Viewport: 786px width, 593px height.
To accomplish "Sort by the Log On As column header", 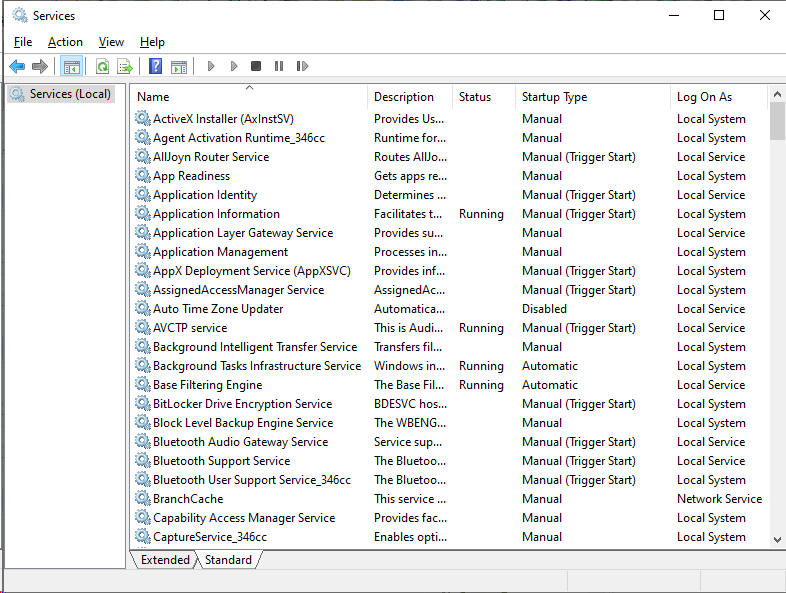I will pyautogui.click(x=719, y=97).
